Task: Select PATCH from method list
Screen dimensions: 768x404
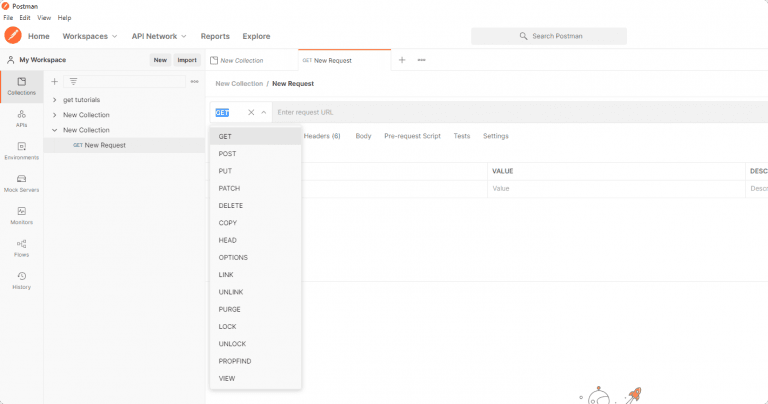Action: click(255, 188)
